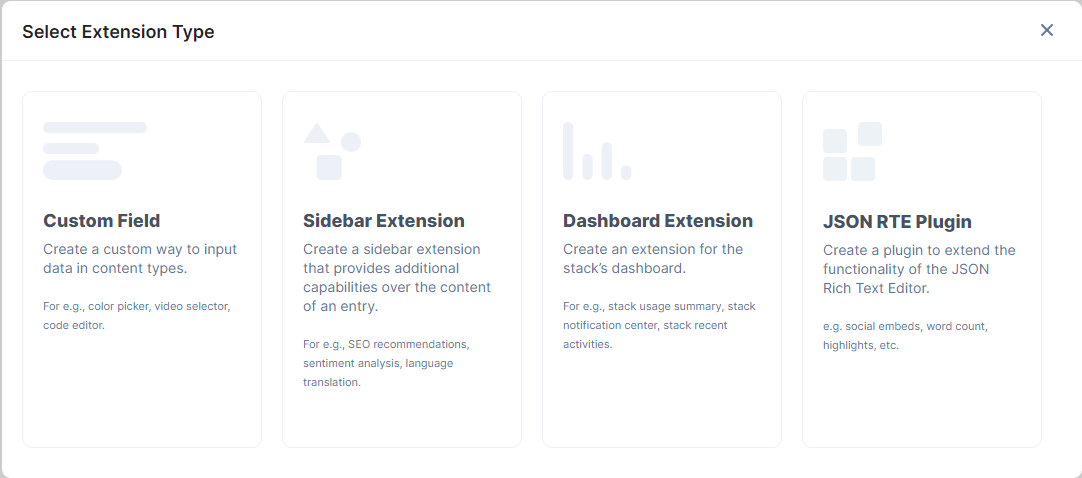Click the 'Select Extension Type' dialog title
Image resolution: width=1082 pixels, height=478 pixels.
[x=118, y=32]
